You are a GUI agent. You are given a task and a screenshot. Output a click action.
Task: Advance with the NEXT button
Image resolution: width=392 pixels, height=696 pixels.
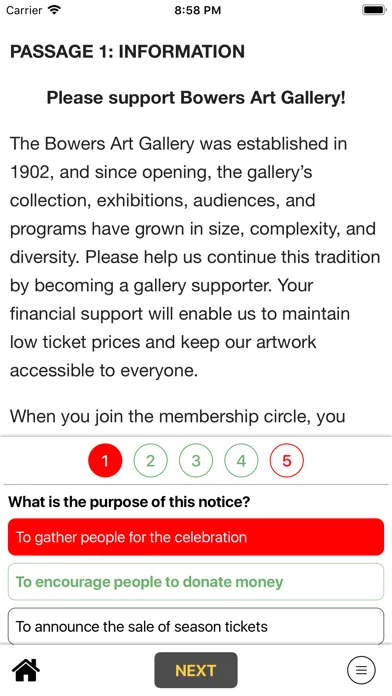[x=196, y=670]
